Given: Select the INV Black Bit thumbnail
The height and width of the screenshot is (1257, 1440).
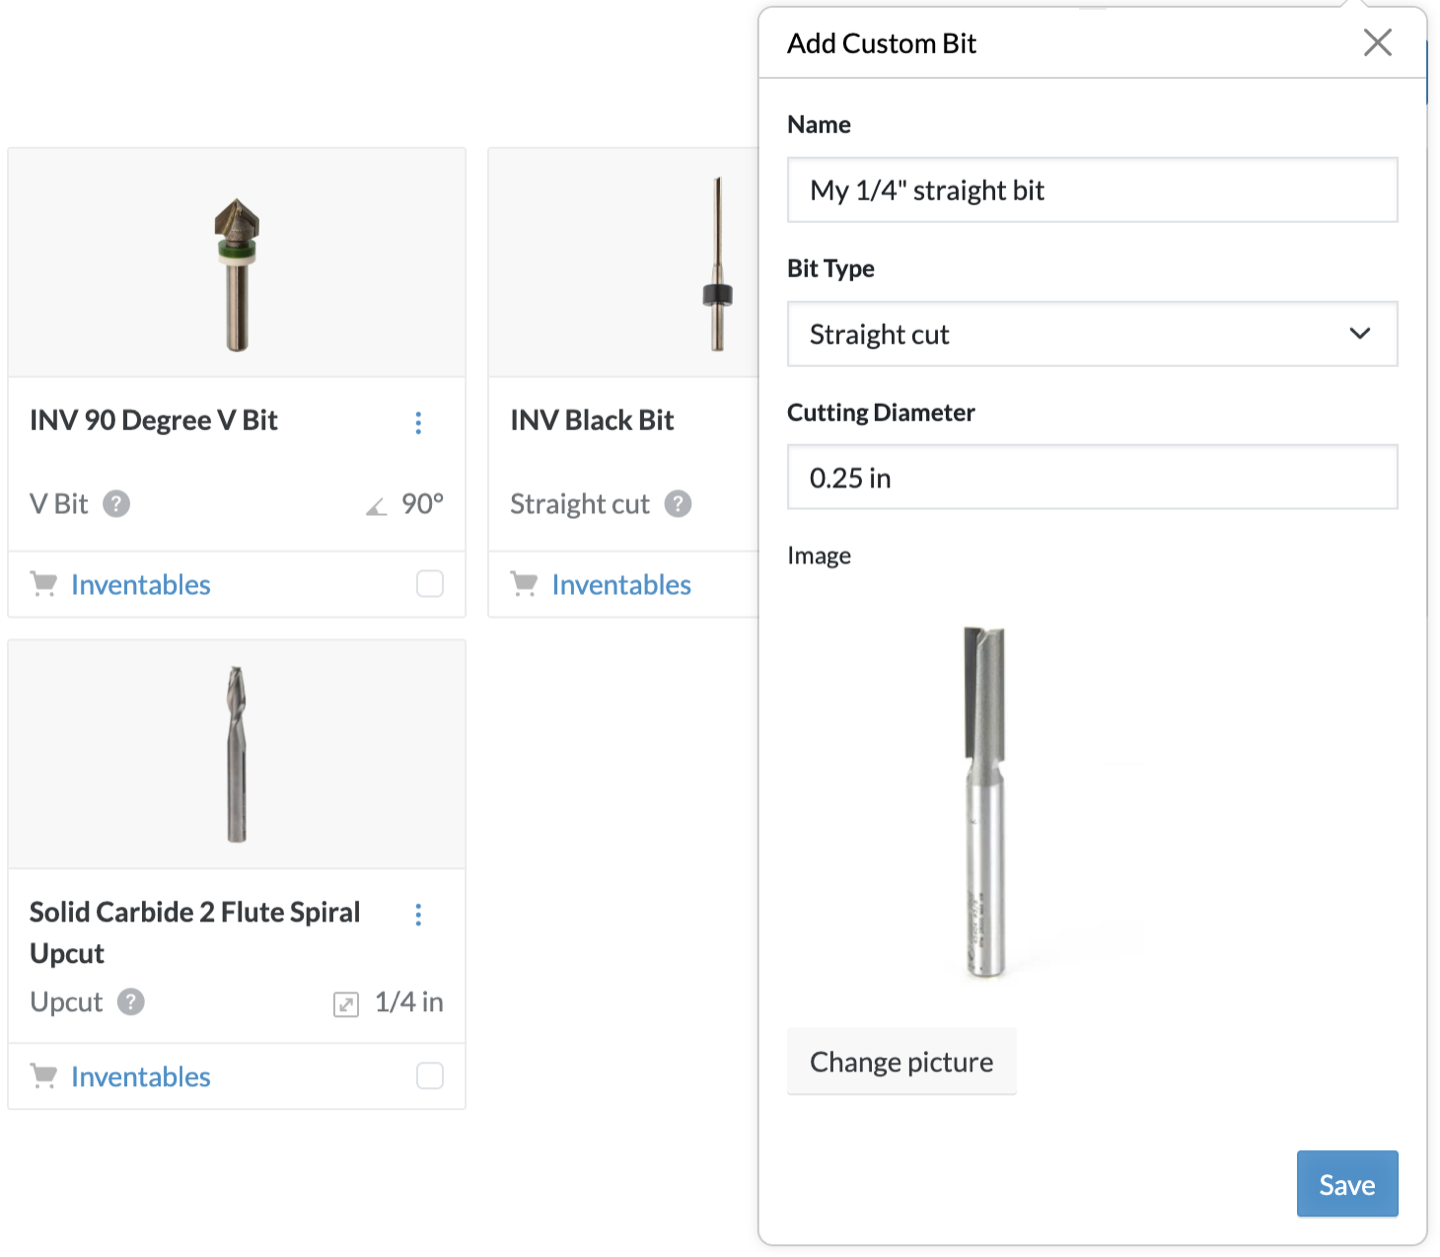Looking at the screenshot, I should [717, 264].
